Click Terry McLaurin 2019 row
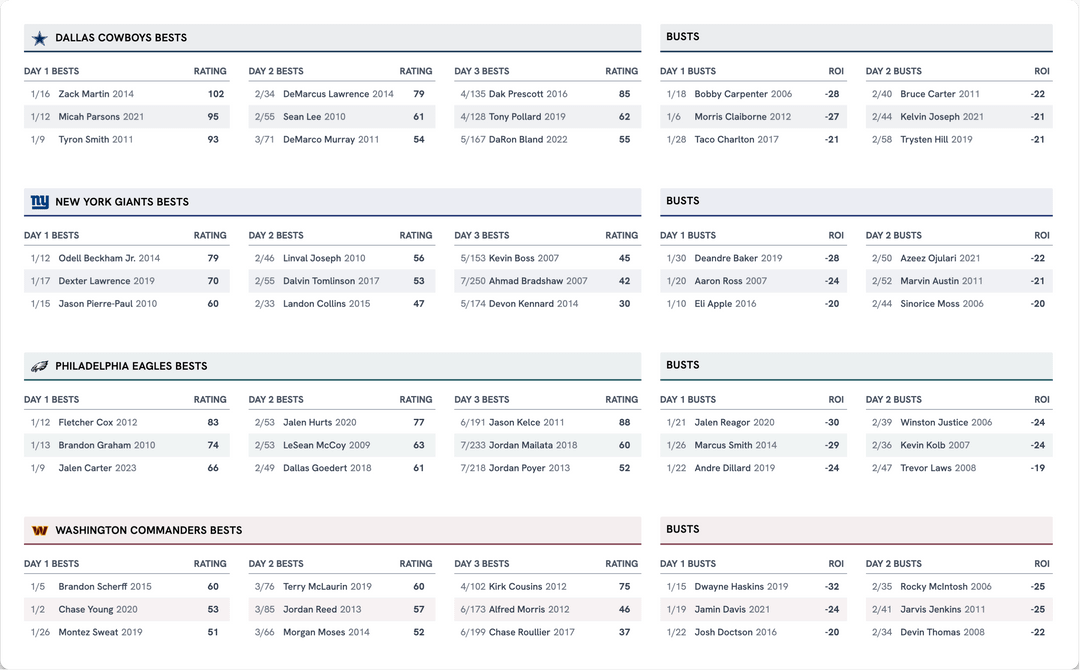Screen dimensions: 1080x670 click(327, 587)
